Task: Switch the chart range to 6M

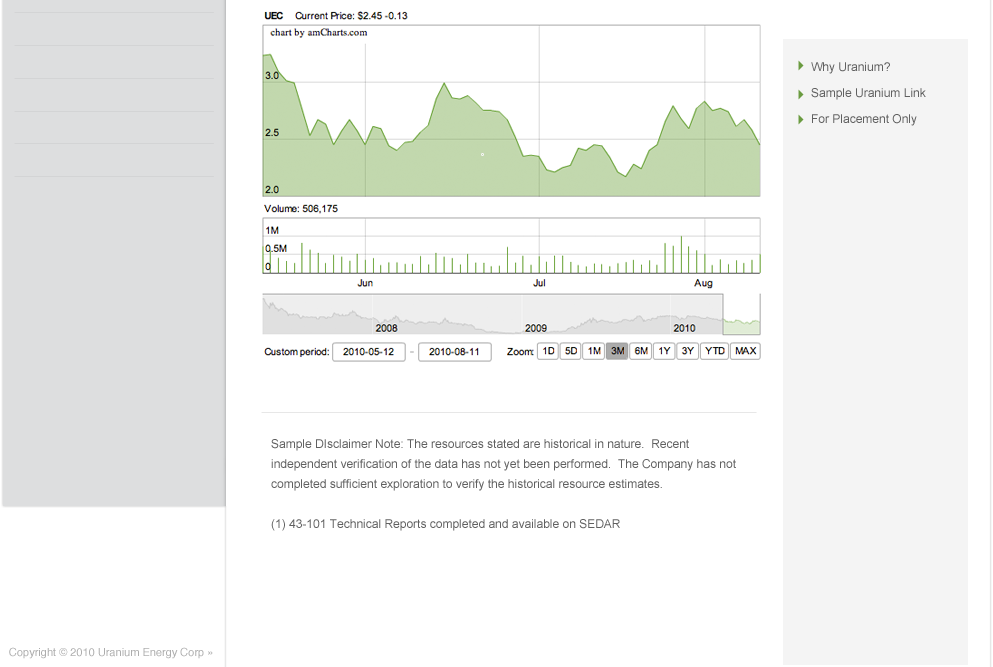Action: point(640,351)
